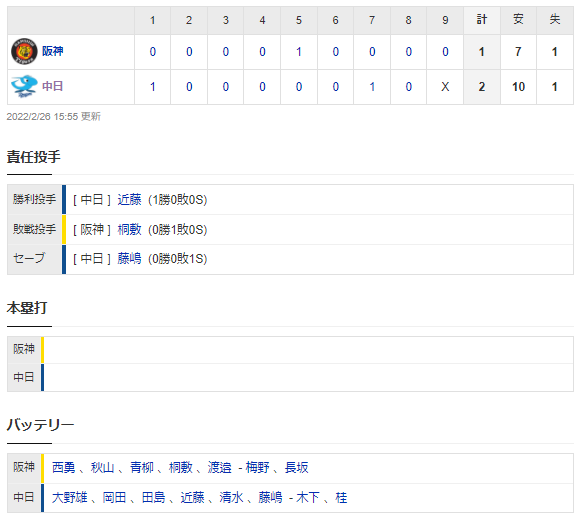Open the 阪神 team link in scoreboard
This screenshot has width=579, height=519.
coord(52,51)
